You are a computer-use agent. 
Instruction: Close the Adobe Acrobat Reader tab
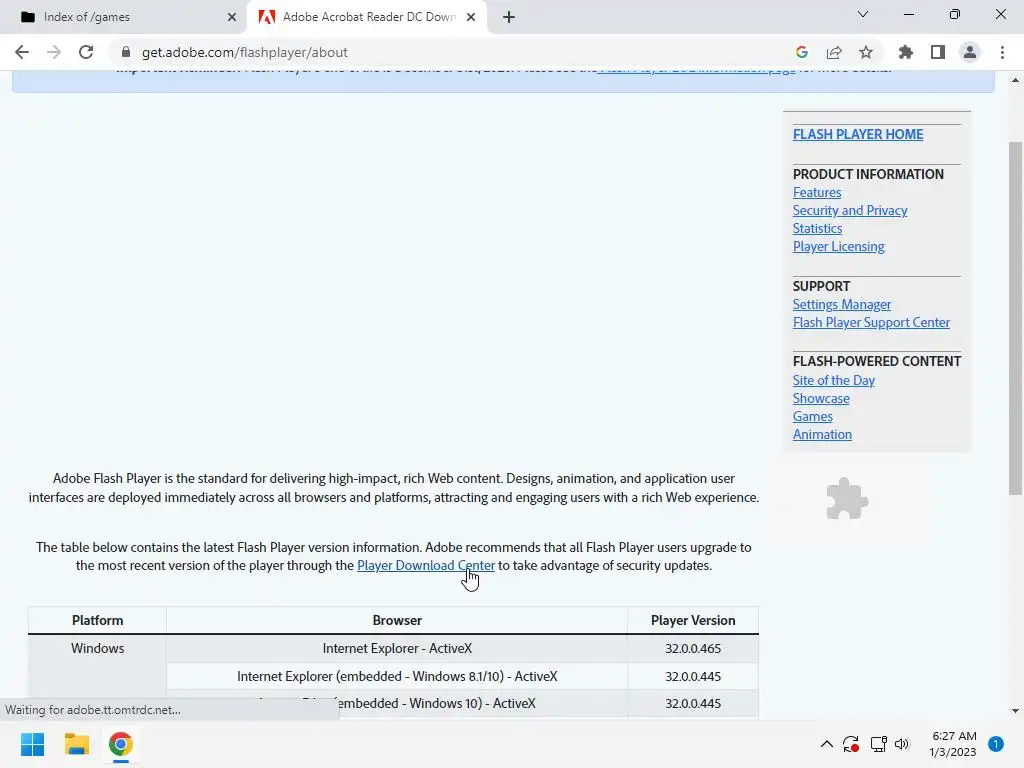click(471, 17)
